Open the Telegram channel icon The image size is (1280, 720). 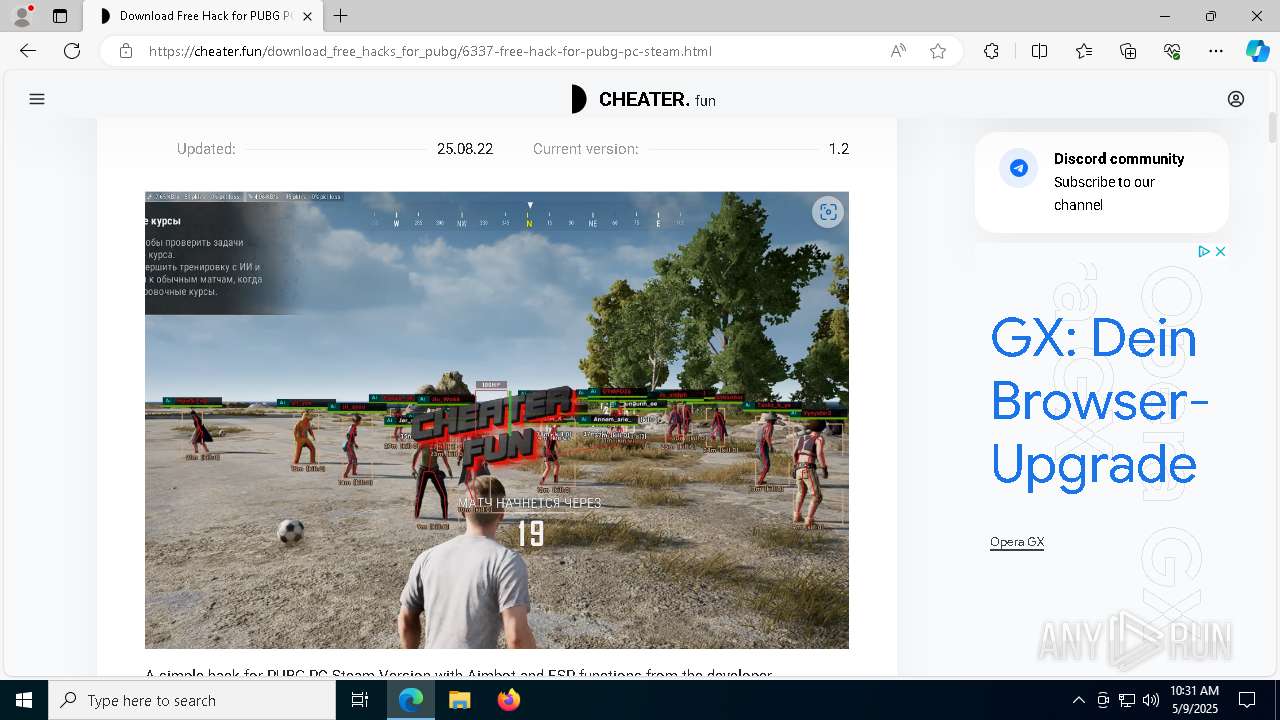(1019, 168)
